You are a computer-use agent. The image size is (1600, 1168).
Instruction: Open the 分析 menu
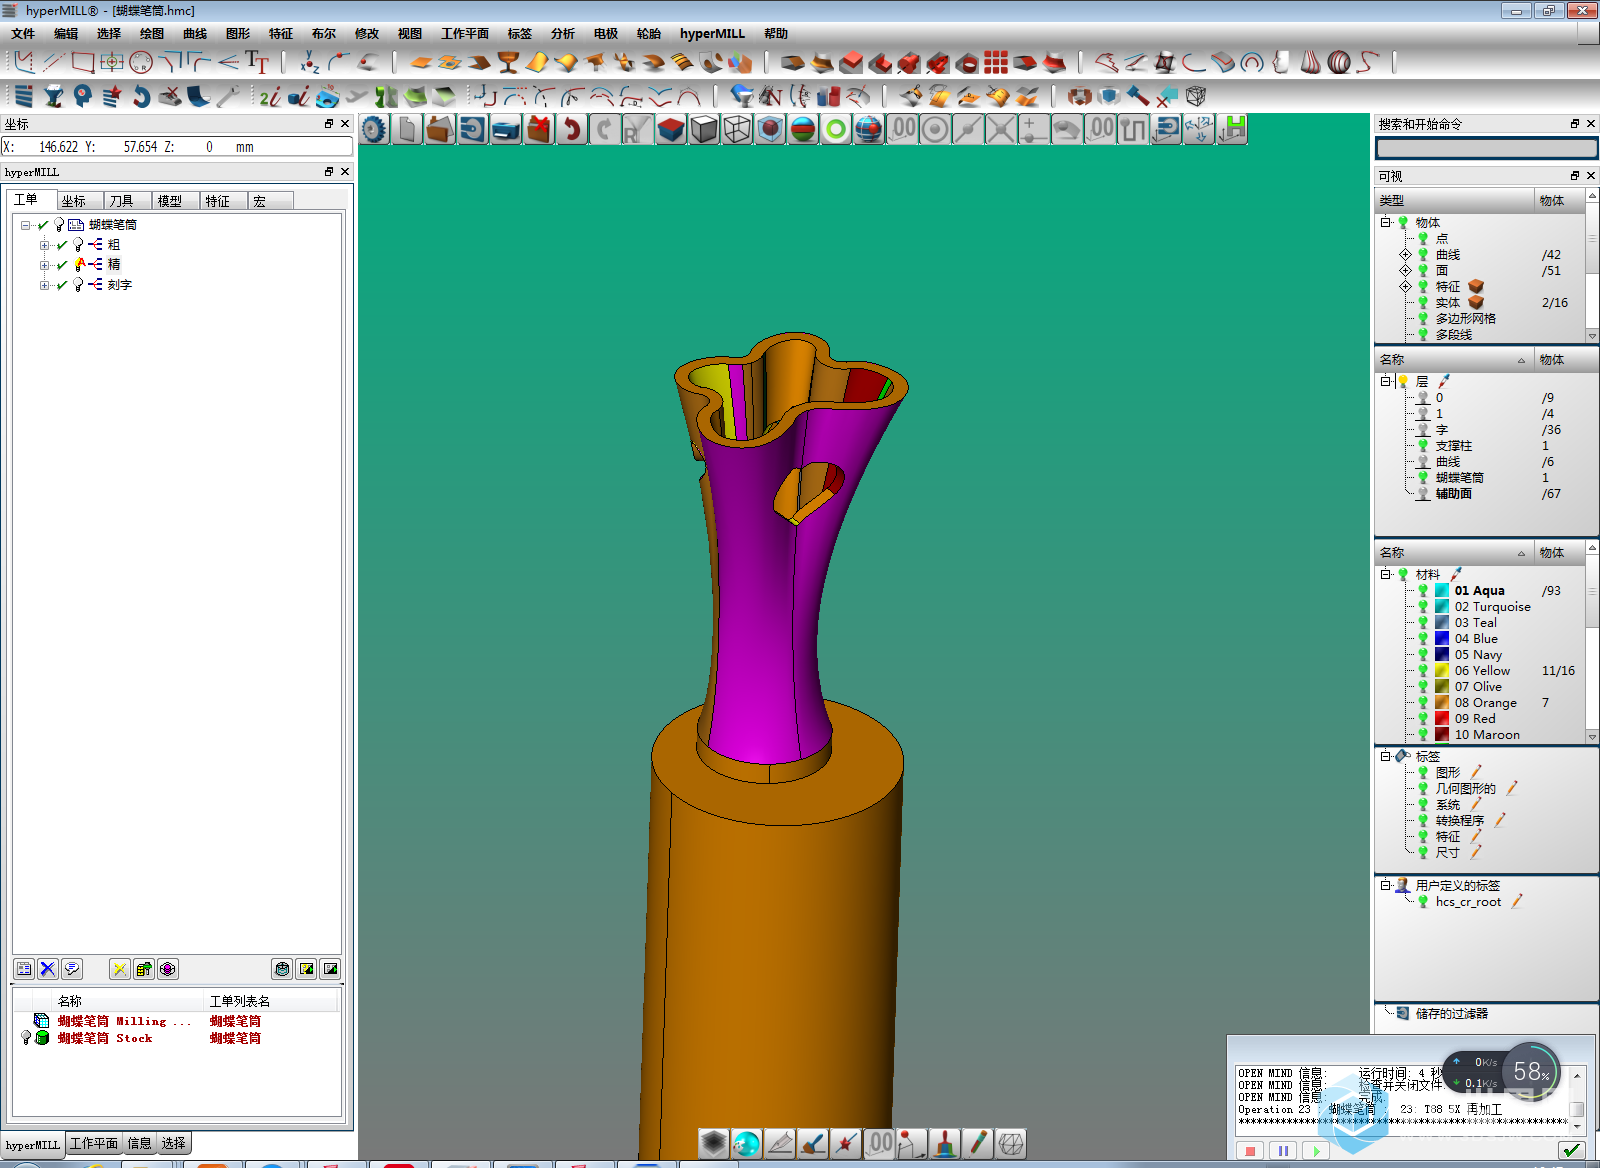point(563,34)
